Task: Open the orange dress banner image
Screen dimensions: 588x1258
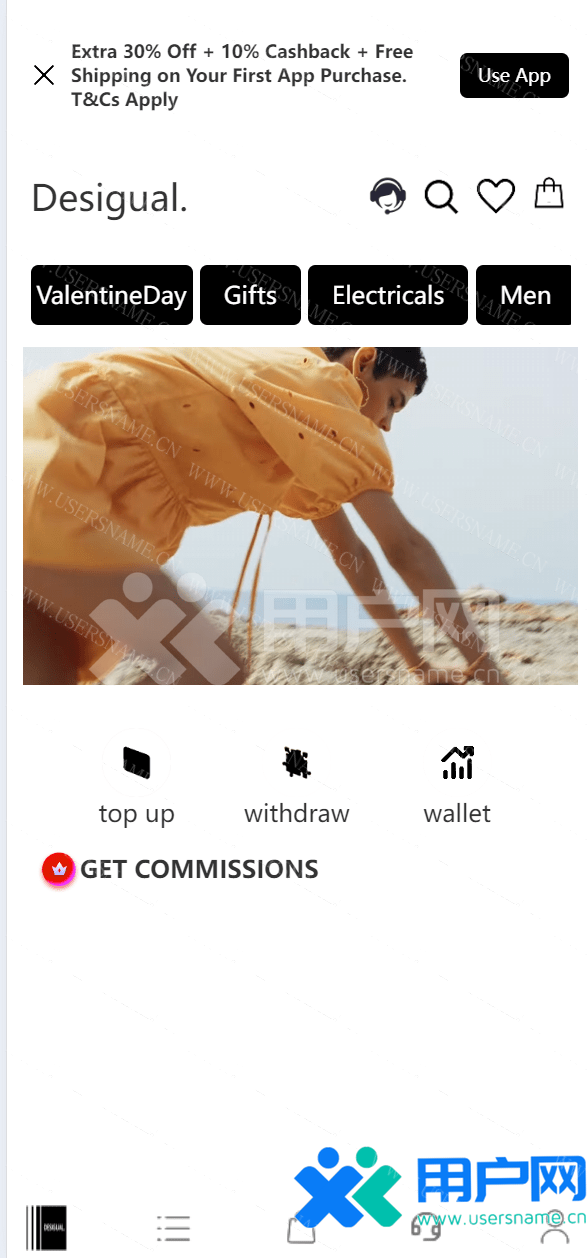Action: click(300, 516)
